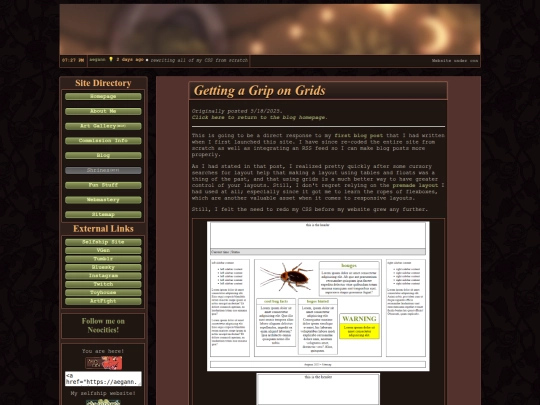
Task: Click the blurred header banner image
Action: pyautogui.click(x=270, y=29)
